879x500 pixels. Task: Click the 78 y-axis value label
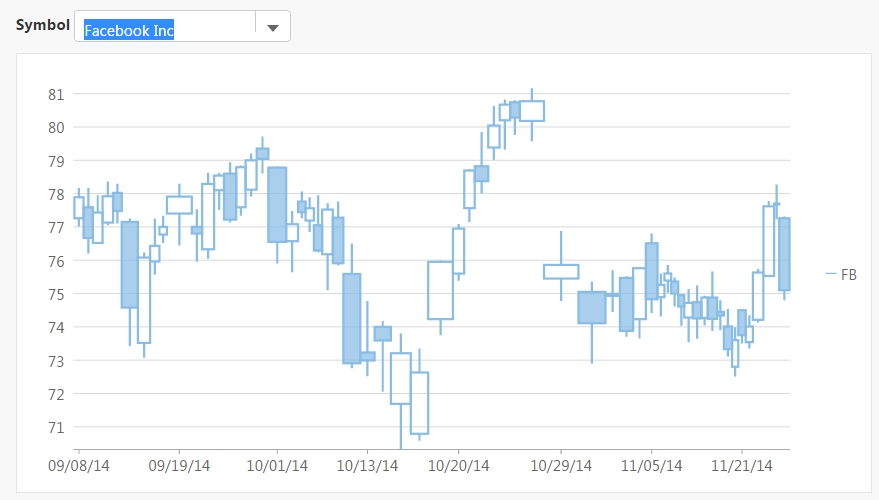(x=56, y=195)
